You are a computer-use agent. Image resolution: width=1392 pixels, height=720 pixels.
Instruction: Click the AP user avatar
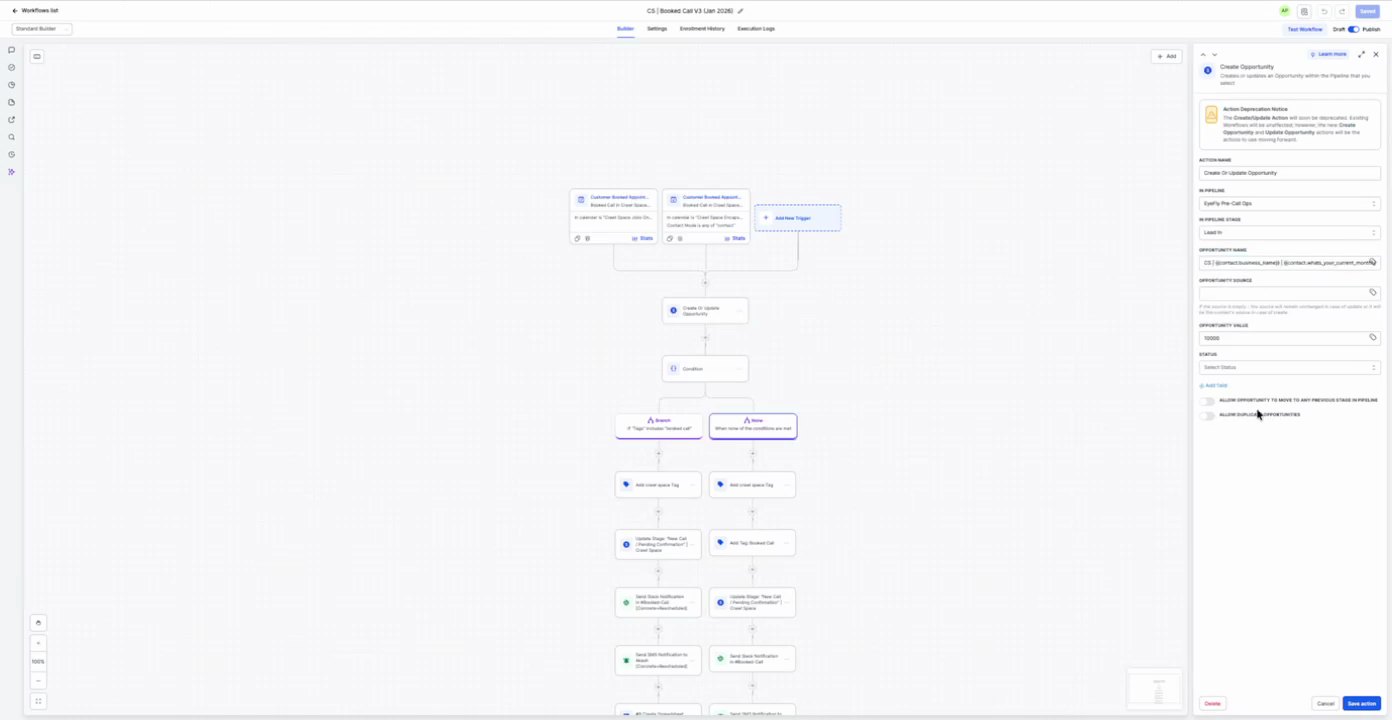pyautogui.click(x=1285, y=11)
